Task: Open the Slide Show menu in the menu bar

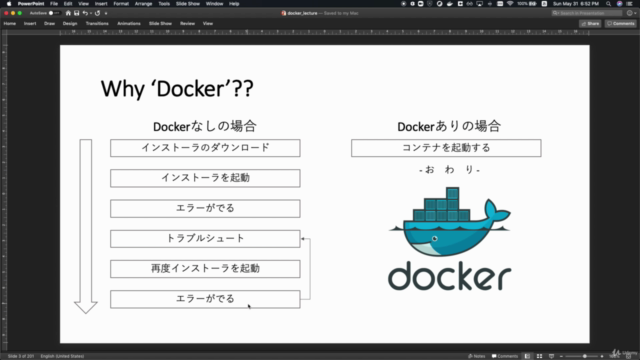Action: point(188,4)
